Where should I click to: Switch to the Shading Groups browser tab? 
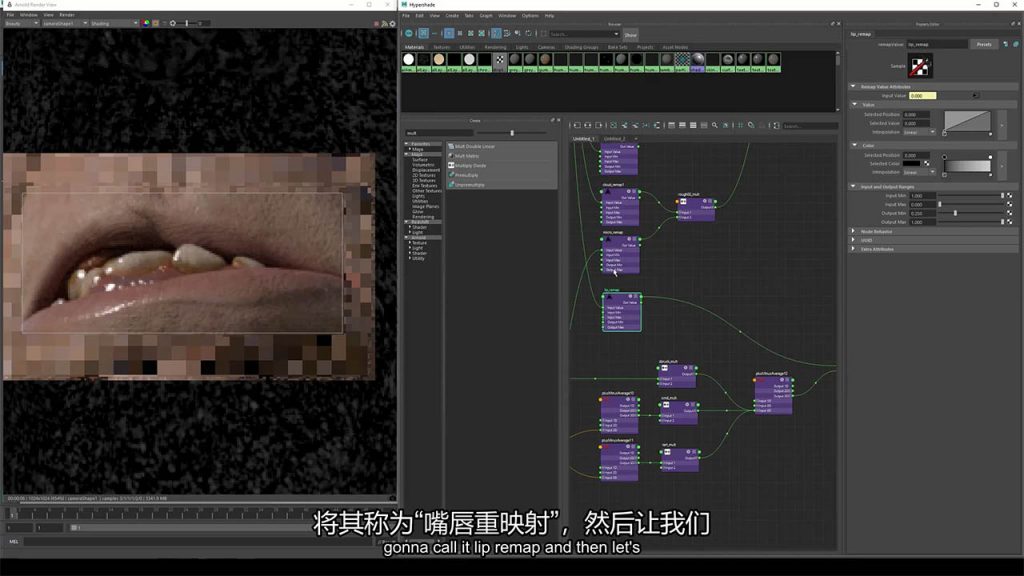(581, 47)
